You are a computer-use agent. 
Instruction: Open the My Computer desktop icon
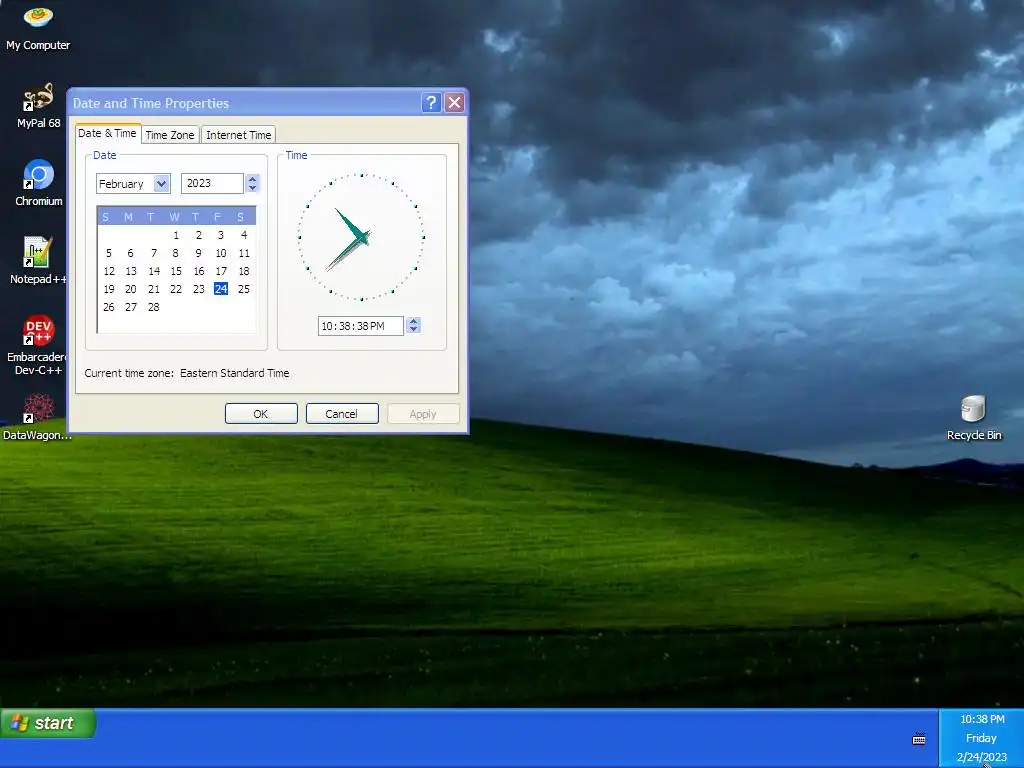[38, 27]
